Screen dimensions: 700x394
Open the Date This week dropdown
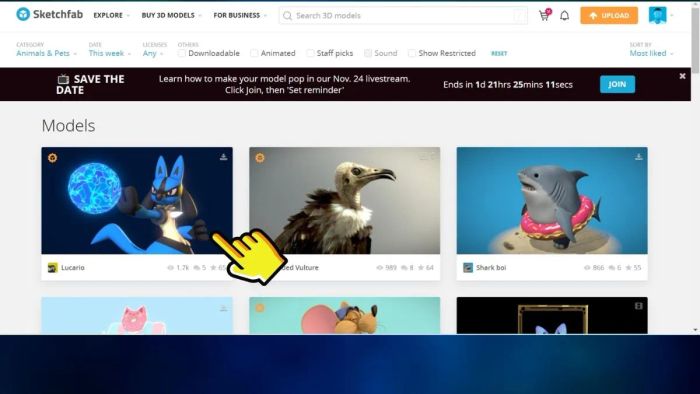[110, 53]
